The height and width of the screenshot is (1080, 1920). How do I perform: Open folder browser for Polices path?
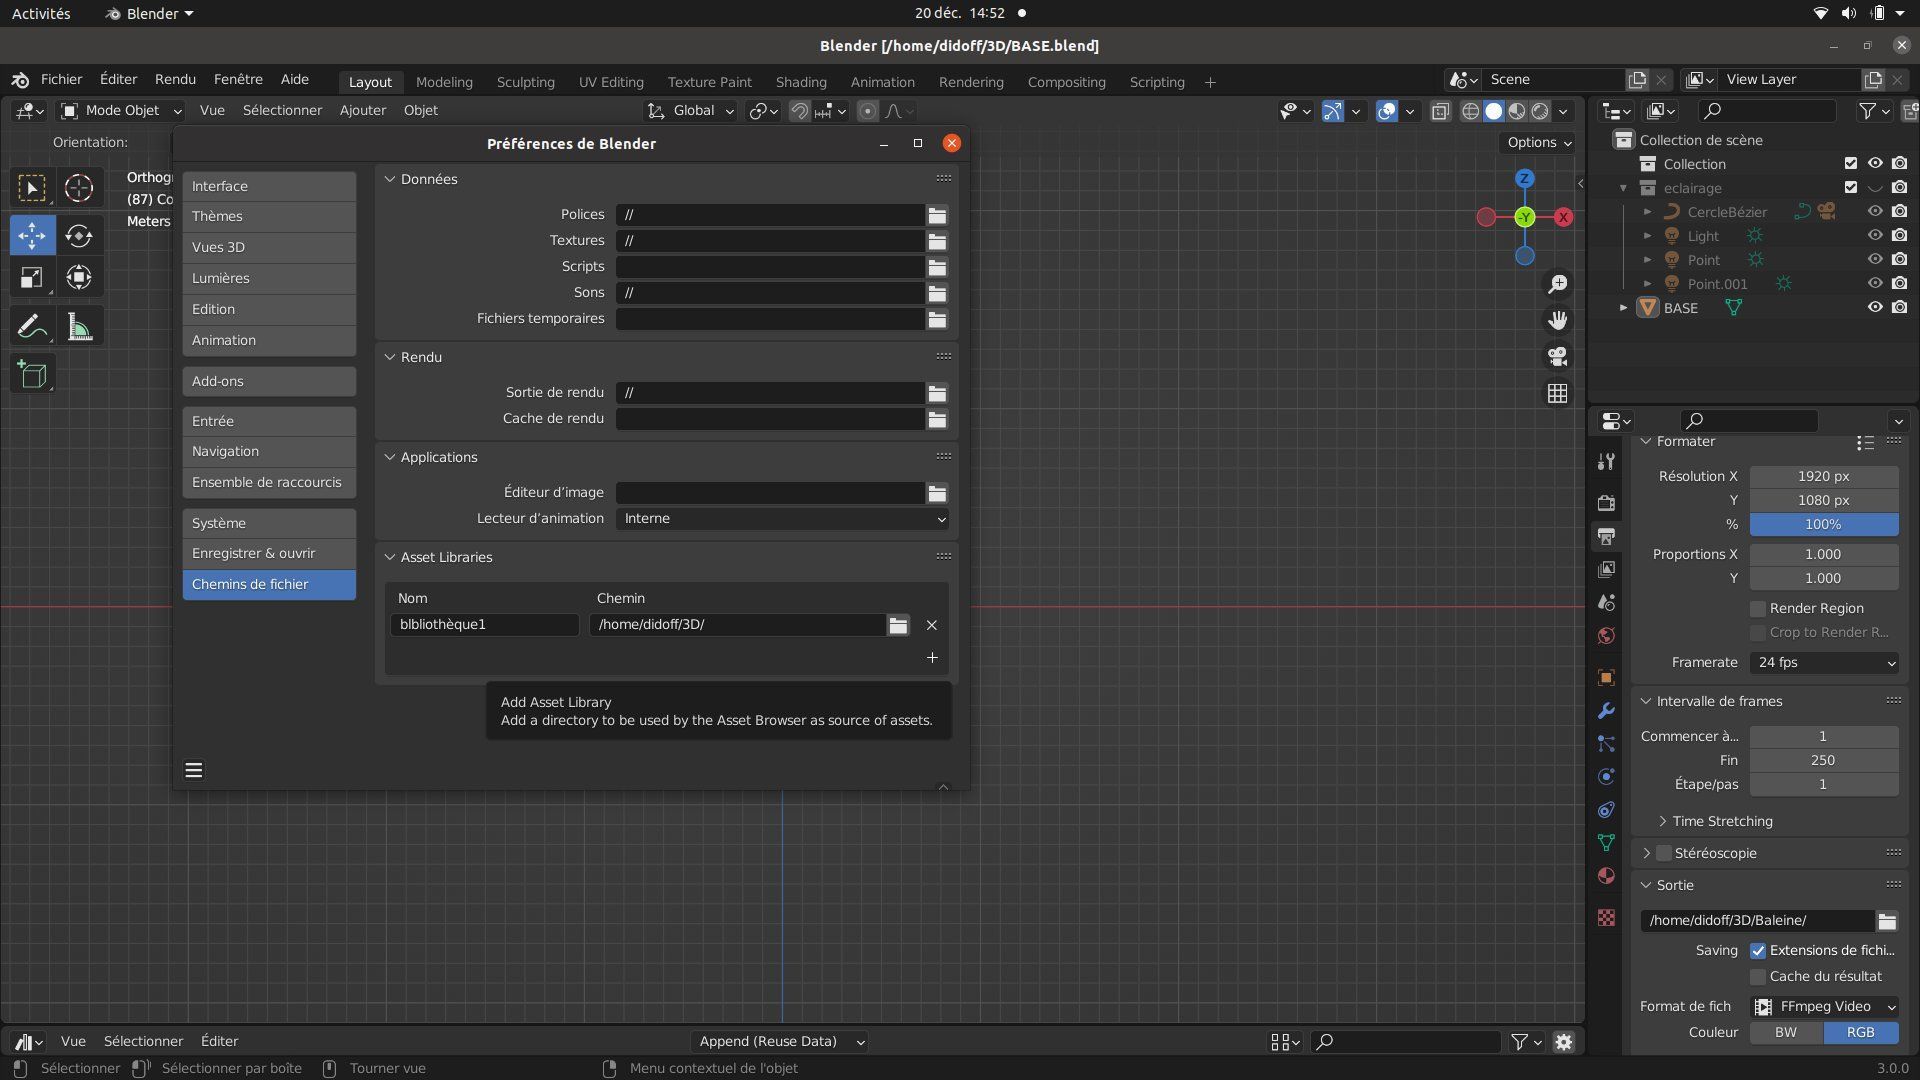pyautogui.click(x=937, y=215)
